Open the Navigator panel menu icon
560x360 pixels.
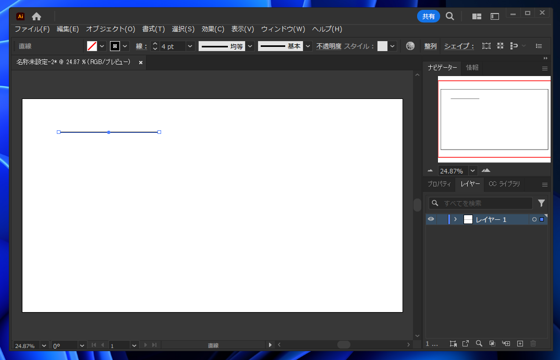pyautogui.click(x=545, y=68)
